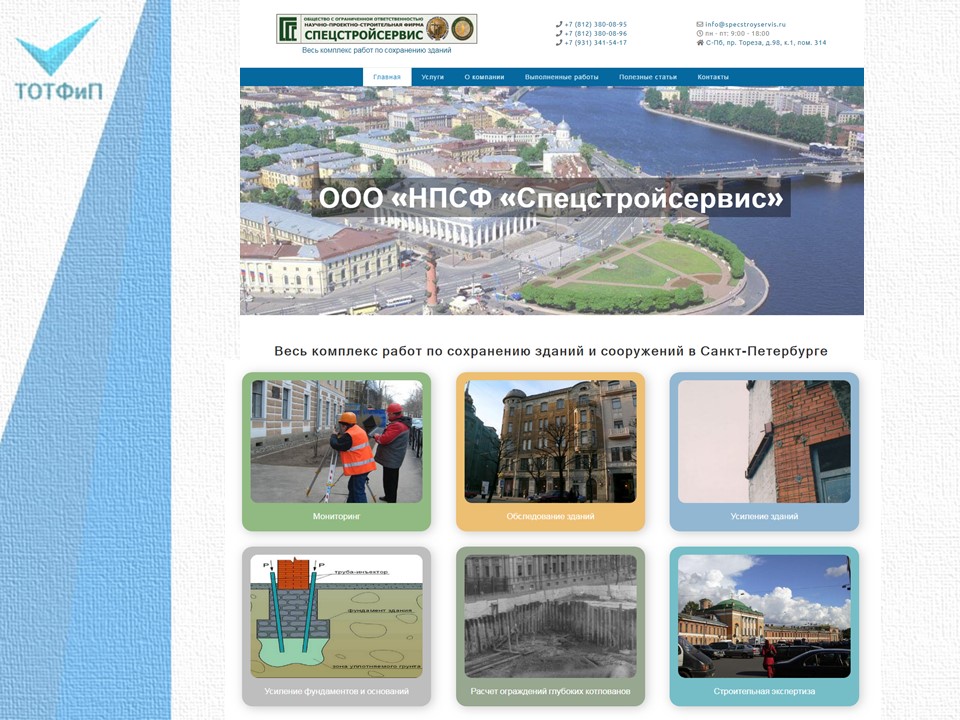Click the Усиление зданий caption
Screen dimensions: 960x720
764,516
